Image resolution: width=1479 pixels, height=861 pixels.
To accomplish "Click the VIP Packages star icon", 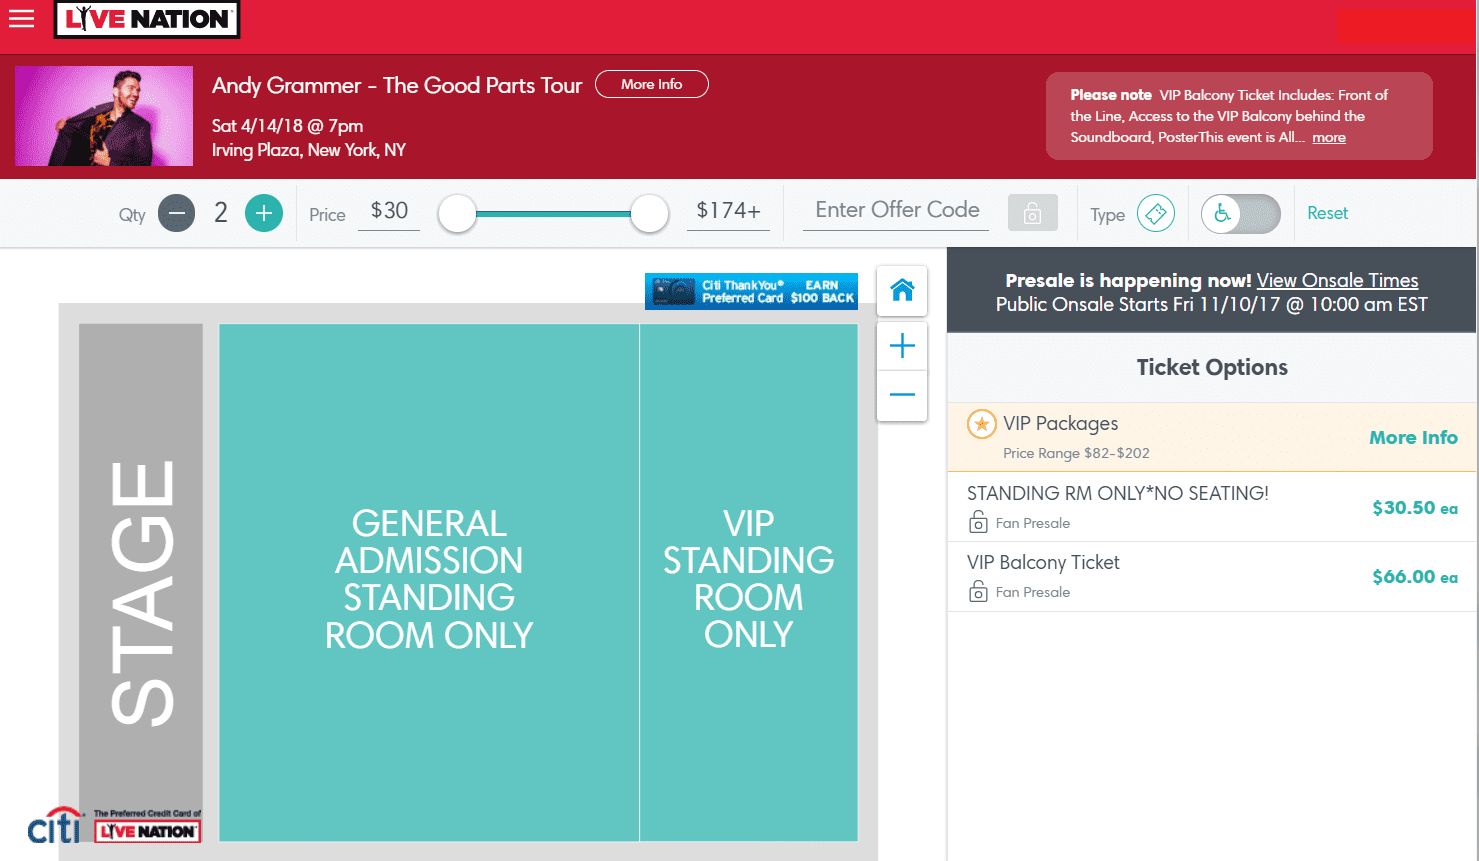I will 982,424.
